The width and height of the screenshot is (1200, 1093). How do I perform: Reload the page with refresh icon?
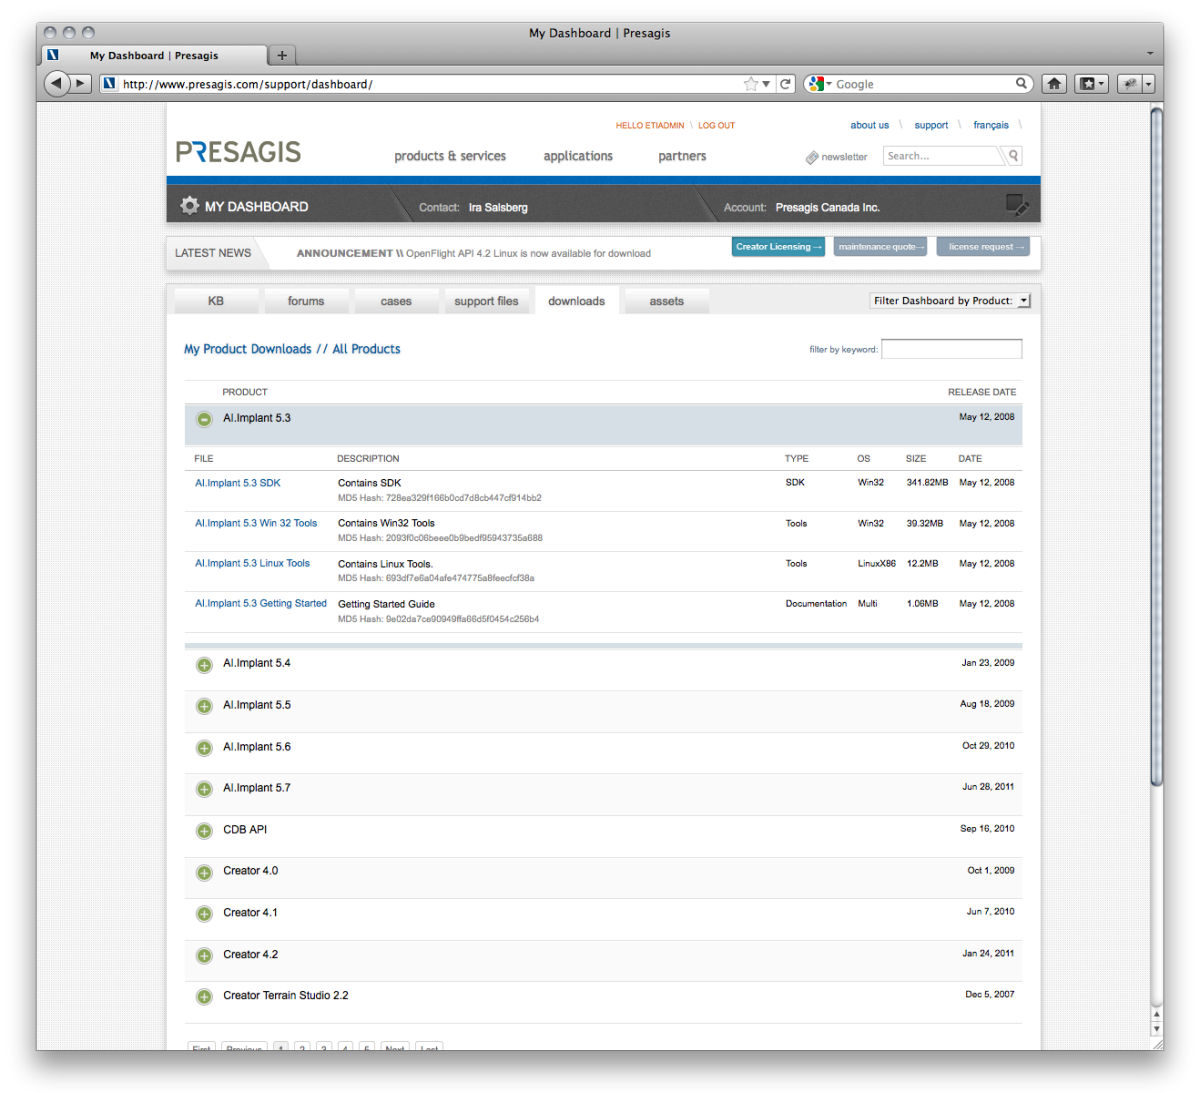(x=786, y=84)
